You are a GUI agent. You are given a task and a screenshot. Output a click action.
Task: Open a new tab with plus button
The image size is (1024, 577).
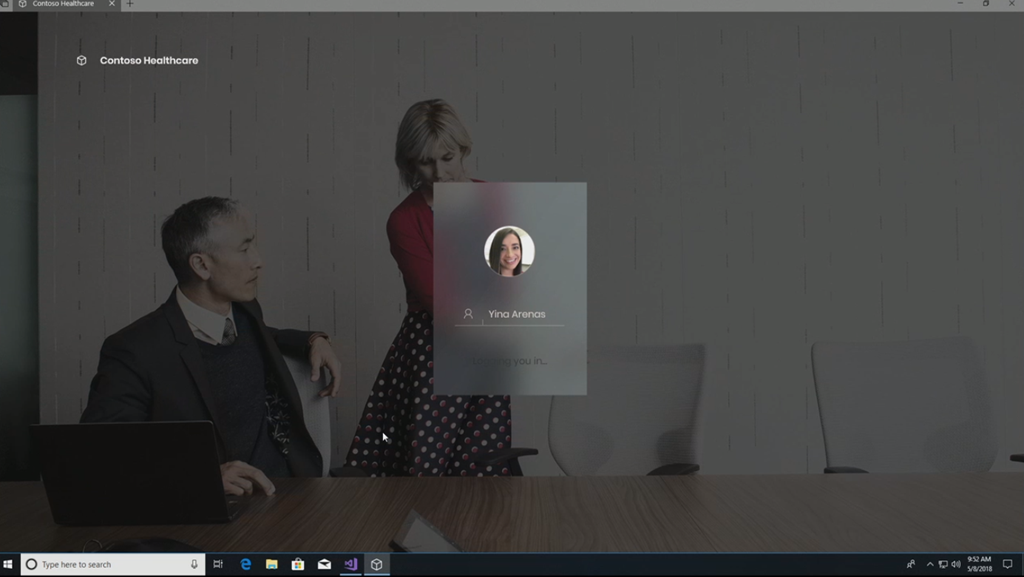[x=129, y=5]
